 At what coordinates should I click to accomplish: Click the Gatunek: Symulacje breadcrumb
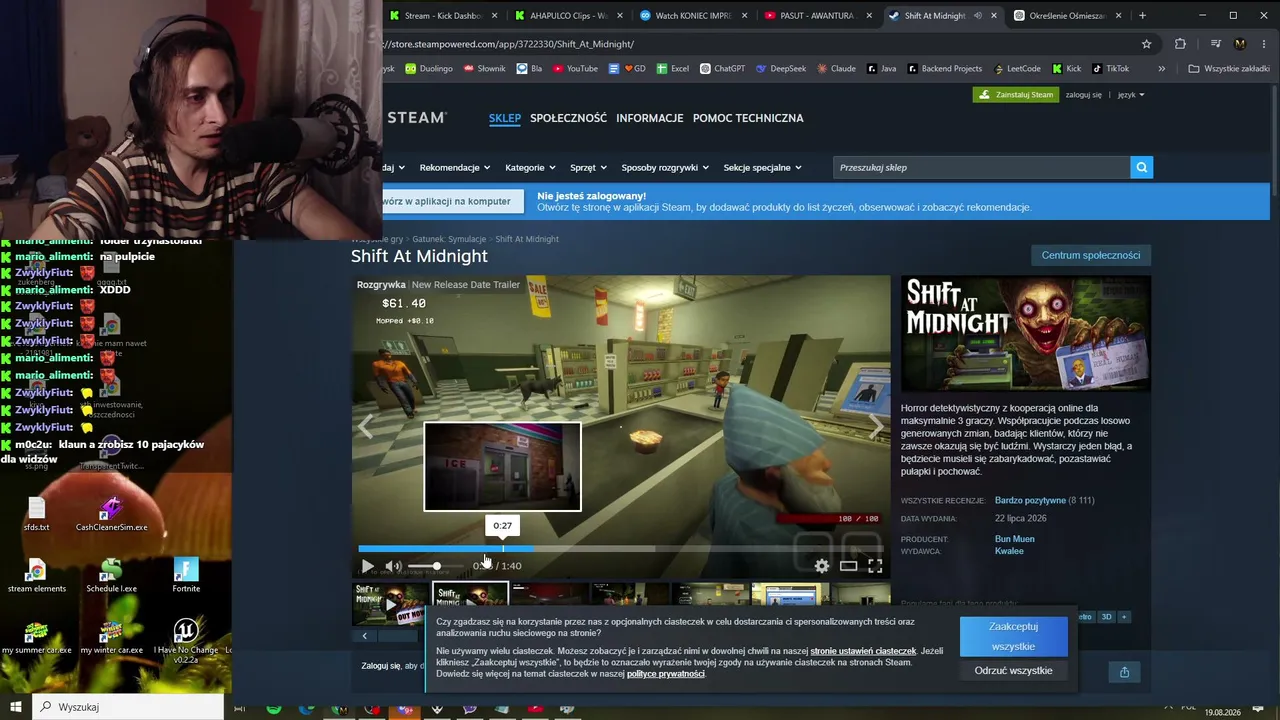tap(449, 239)
